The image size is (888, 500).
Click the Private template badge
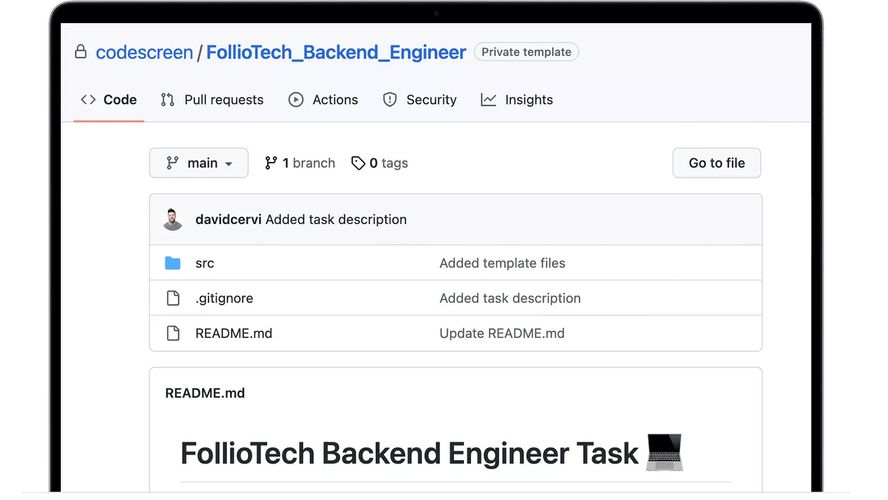[526, 52]
